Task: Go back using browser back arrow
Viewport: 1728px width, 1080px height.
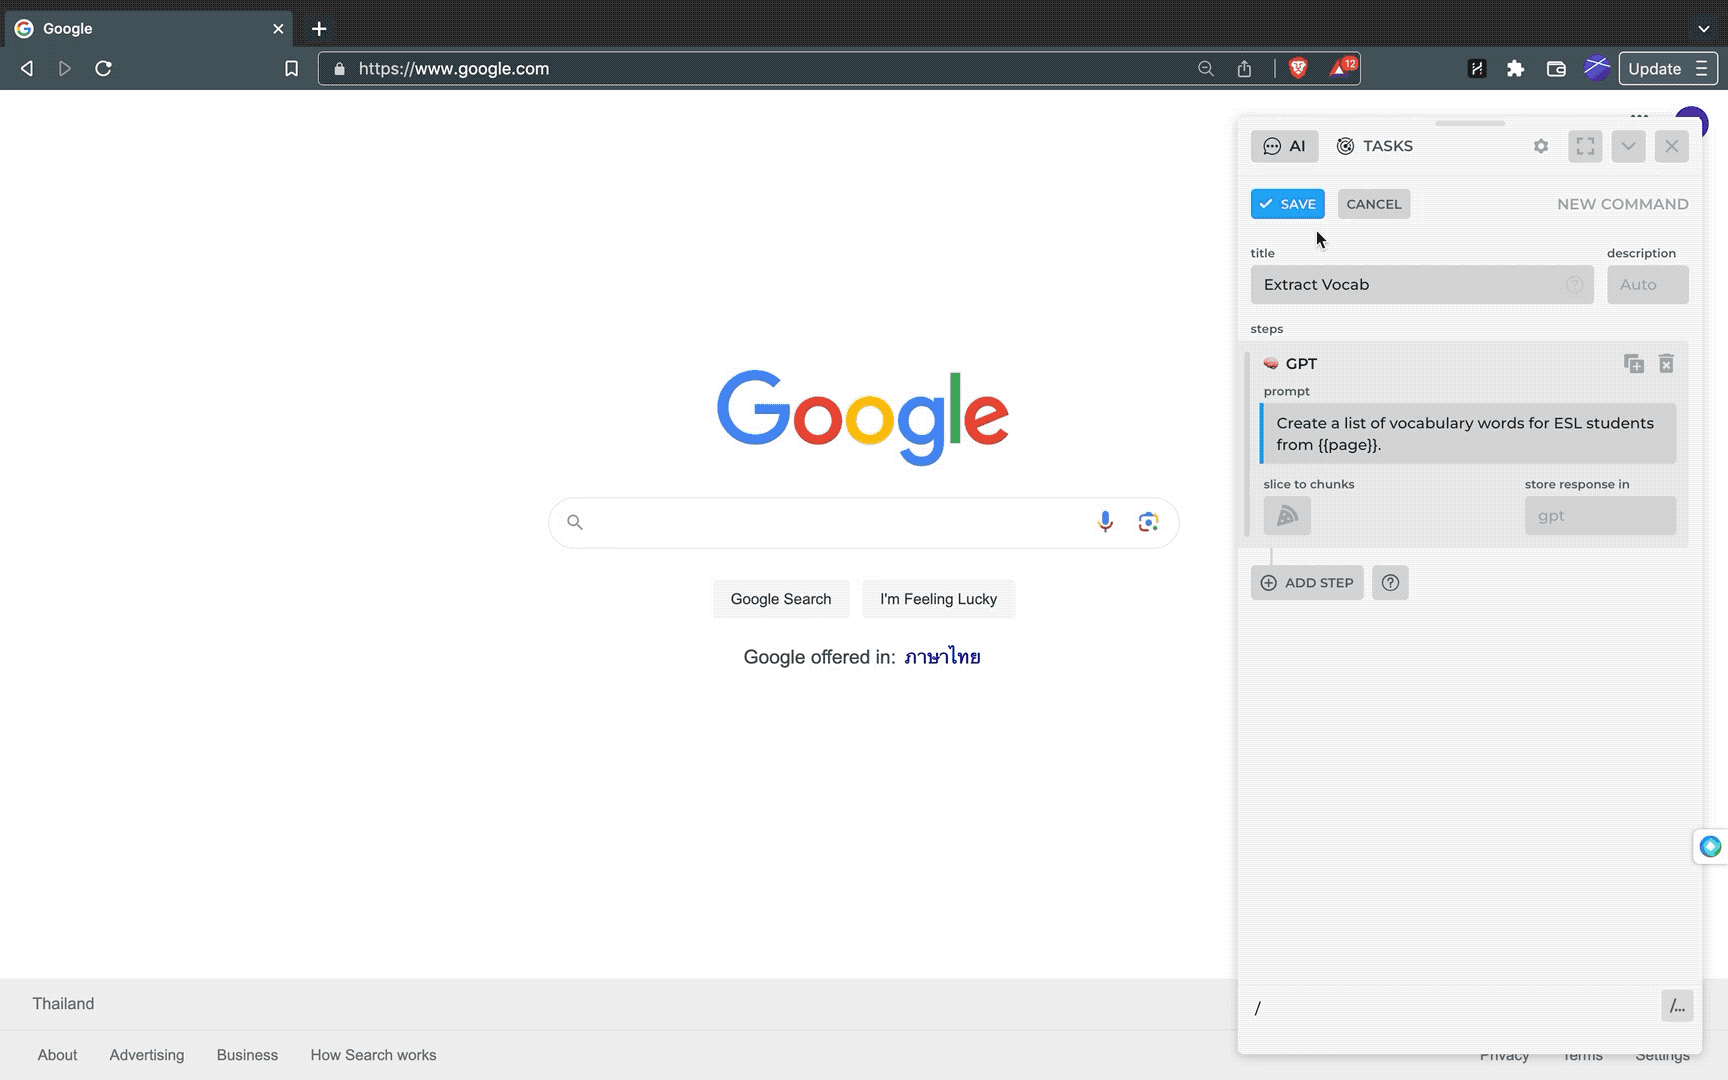Action: 27,69
